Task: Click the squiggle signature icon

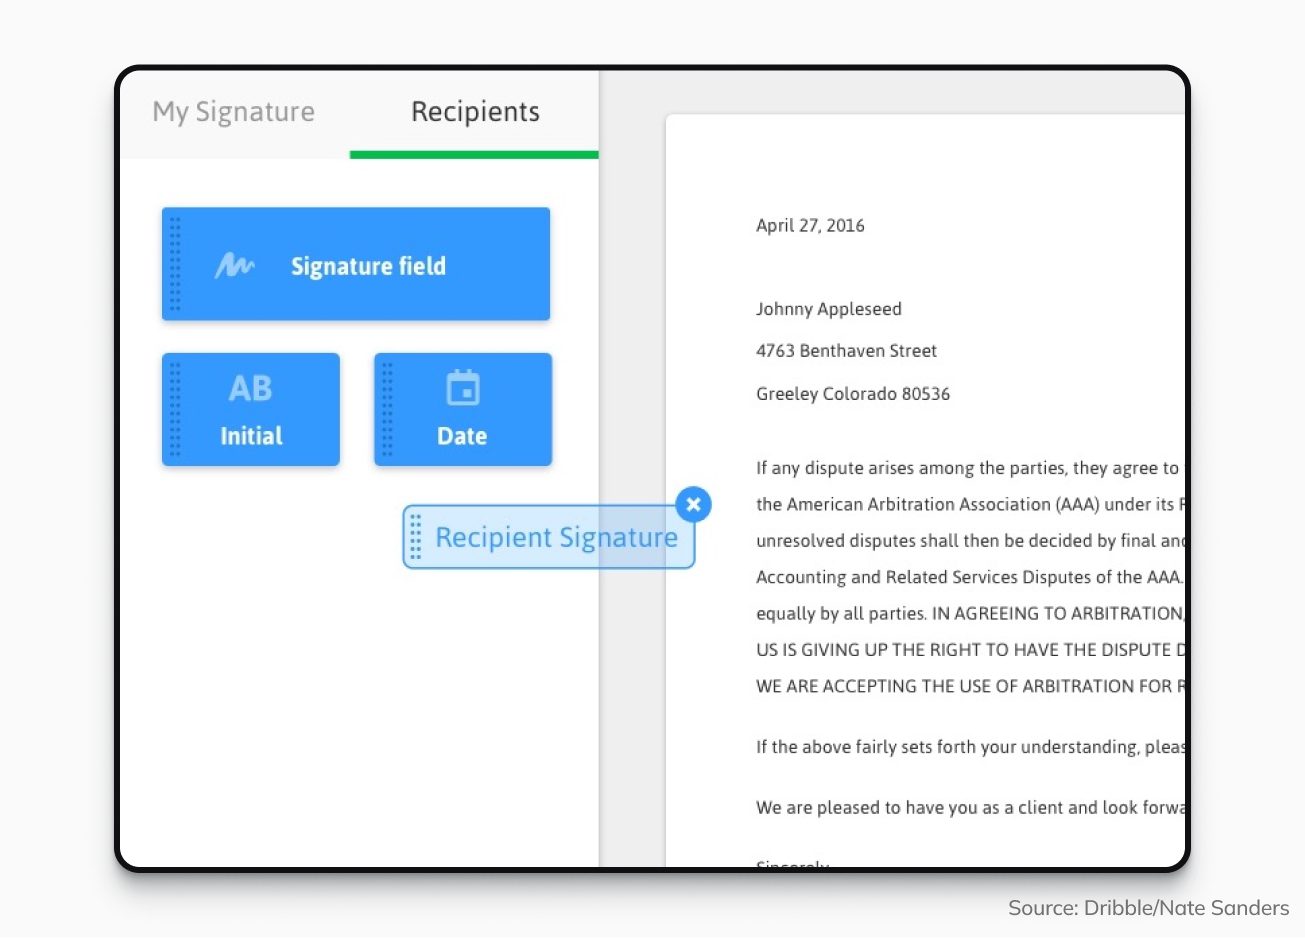Action: [x=234, y=266]
